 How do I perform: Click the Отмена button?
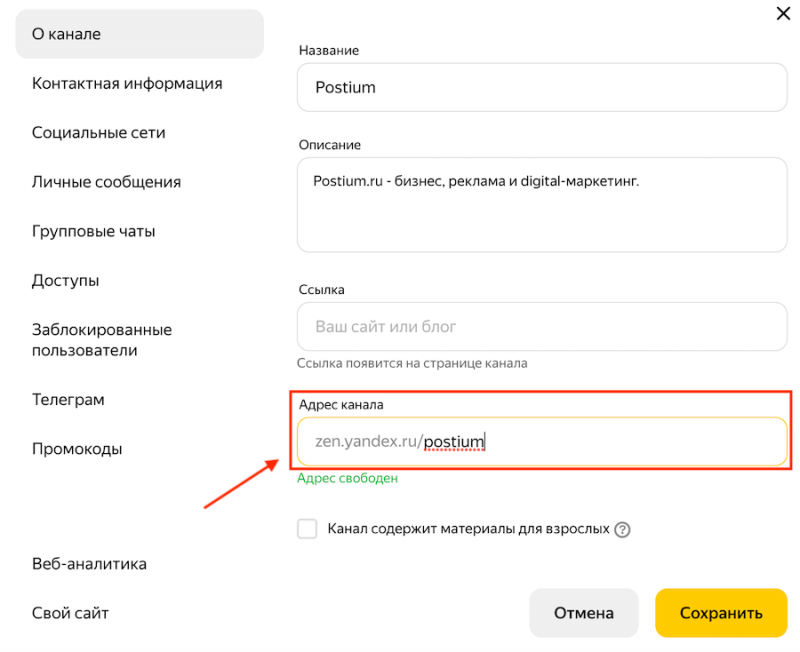click(x=583, y=613)
